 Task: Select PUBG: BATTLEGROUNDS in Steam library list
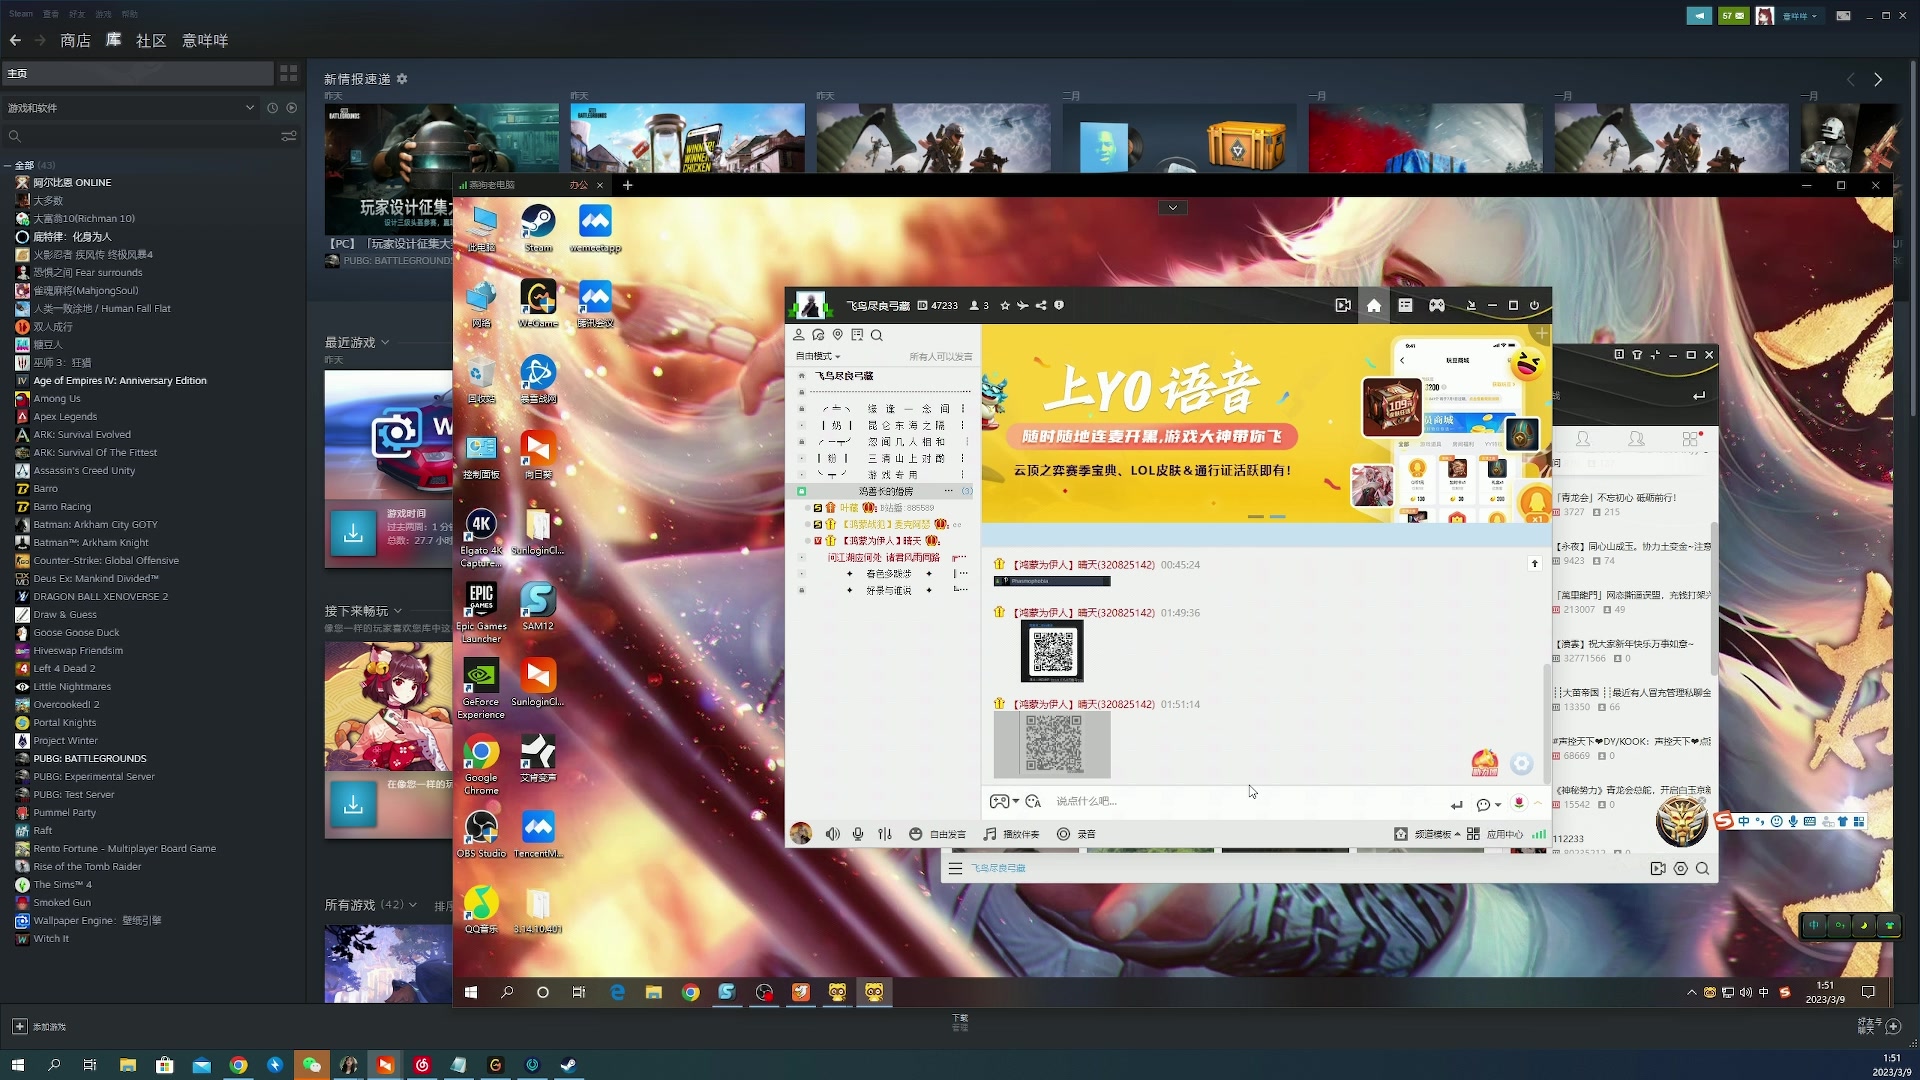(x=89, y=759)
